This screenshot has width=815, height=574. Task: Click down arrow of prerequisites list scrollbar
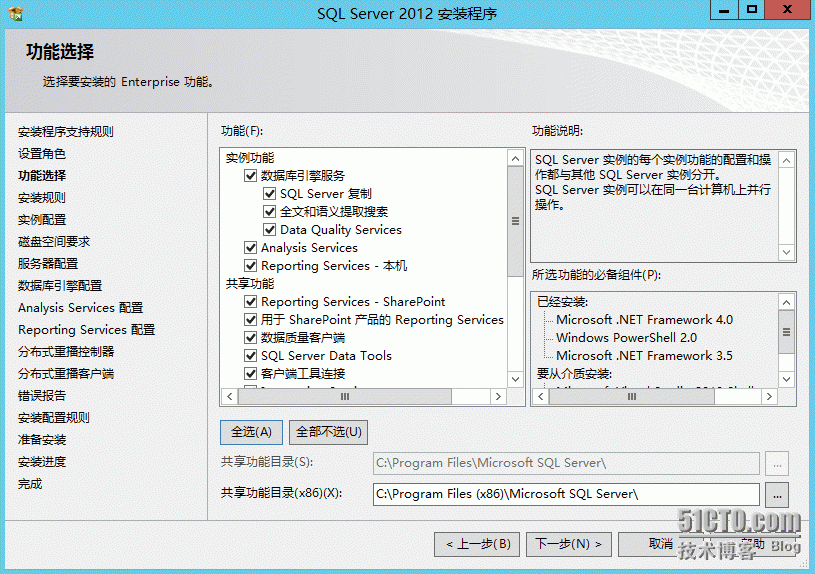pos(786,379)
